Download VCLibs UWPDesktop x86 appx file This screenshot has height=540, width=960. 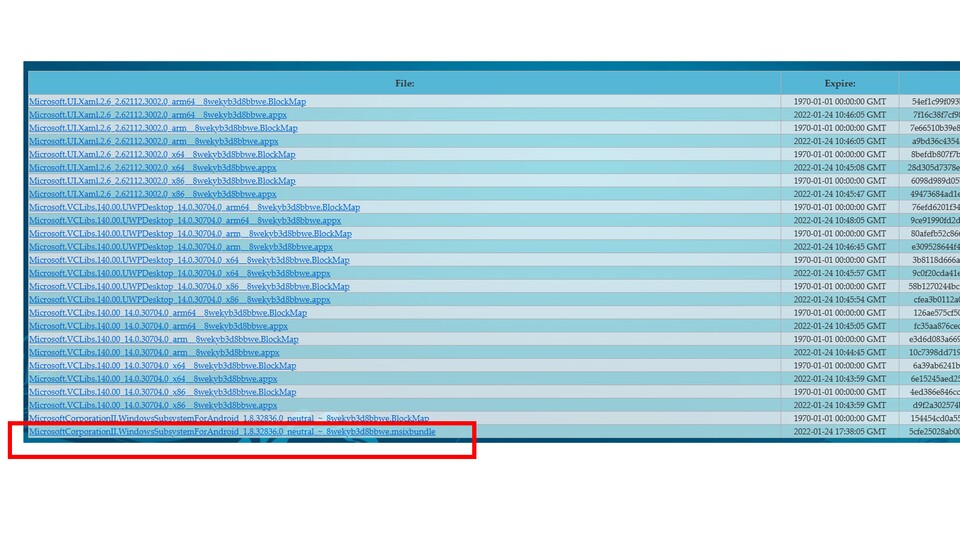(x=179, y=300)
